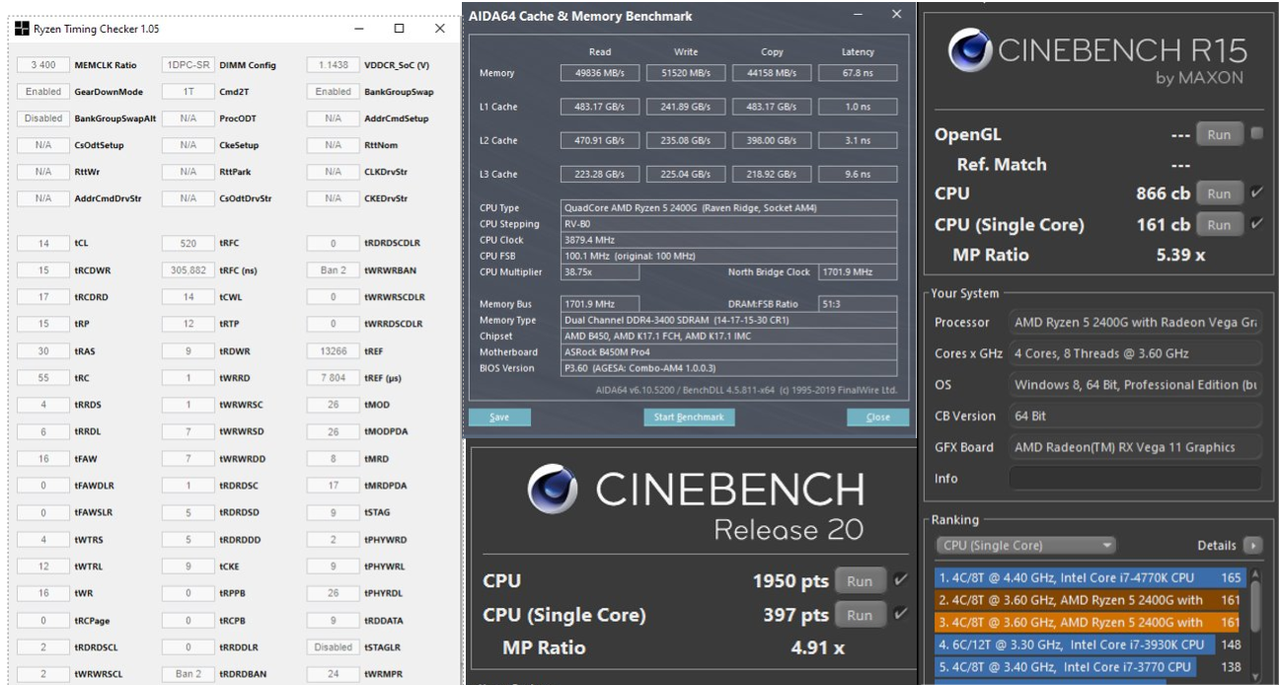Click the Info input field in Cinebench R15
1280x685 pixels.
[1135, 478]
